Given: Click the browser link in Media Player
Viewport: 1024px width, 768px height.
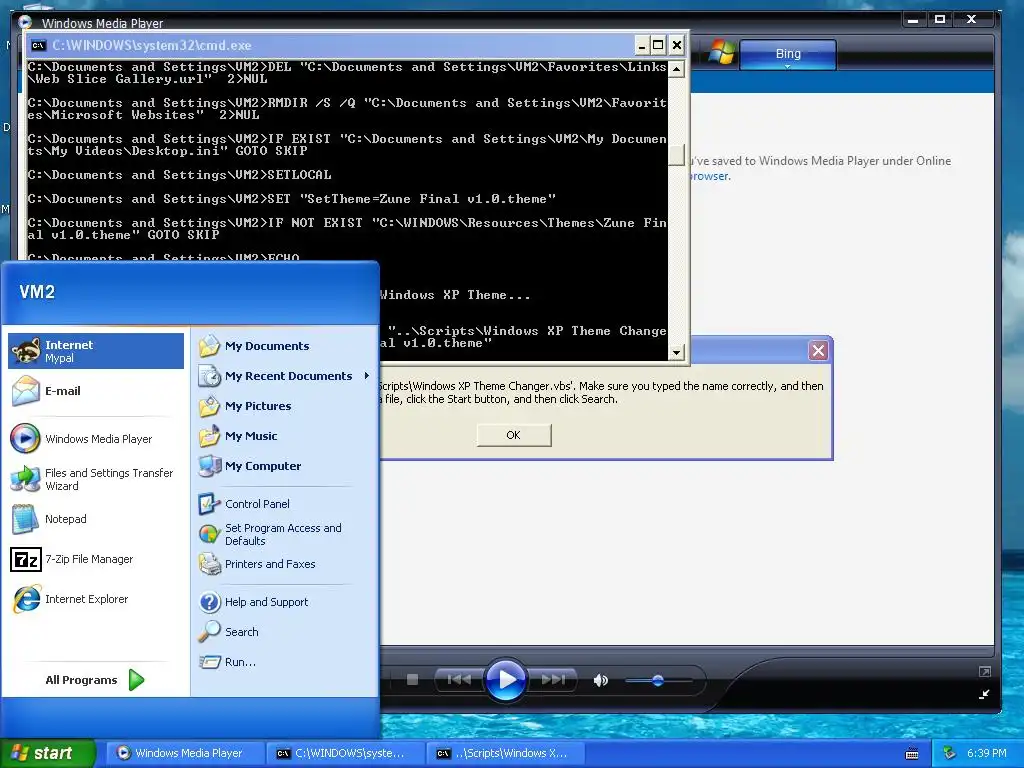Looking at the screenshot, I should tap(710, 176).
